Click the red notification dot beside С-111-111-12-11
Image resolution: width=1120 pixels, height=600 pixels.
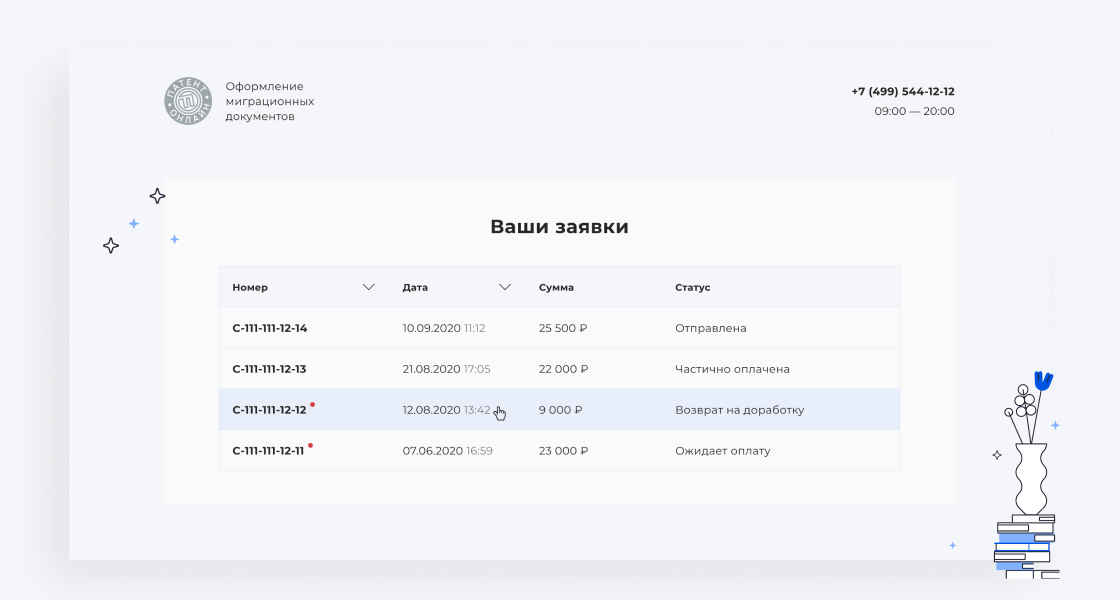(x=311, y=444)
